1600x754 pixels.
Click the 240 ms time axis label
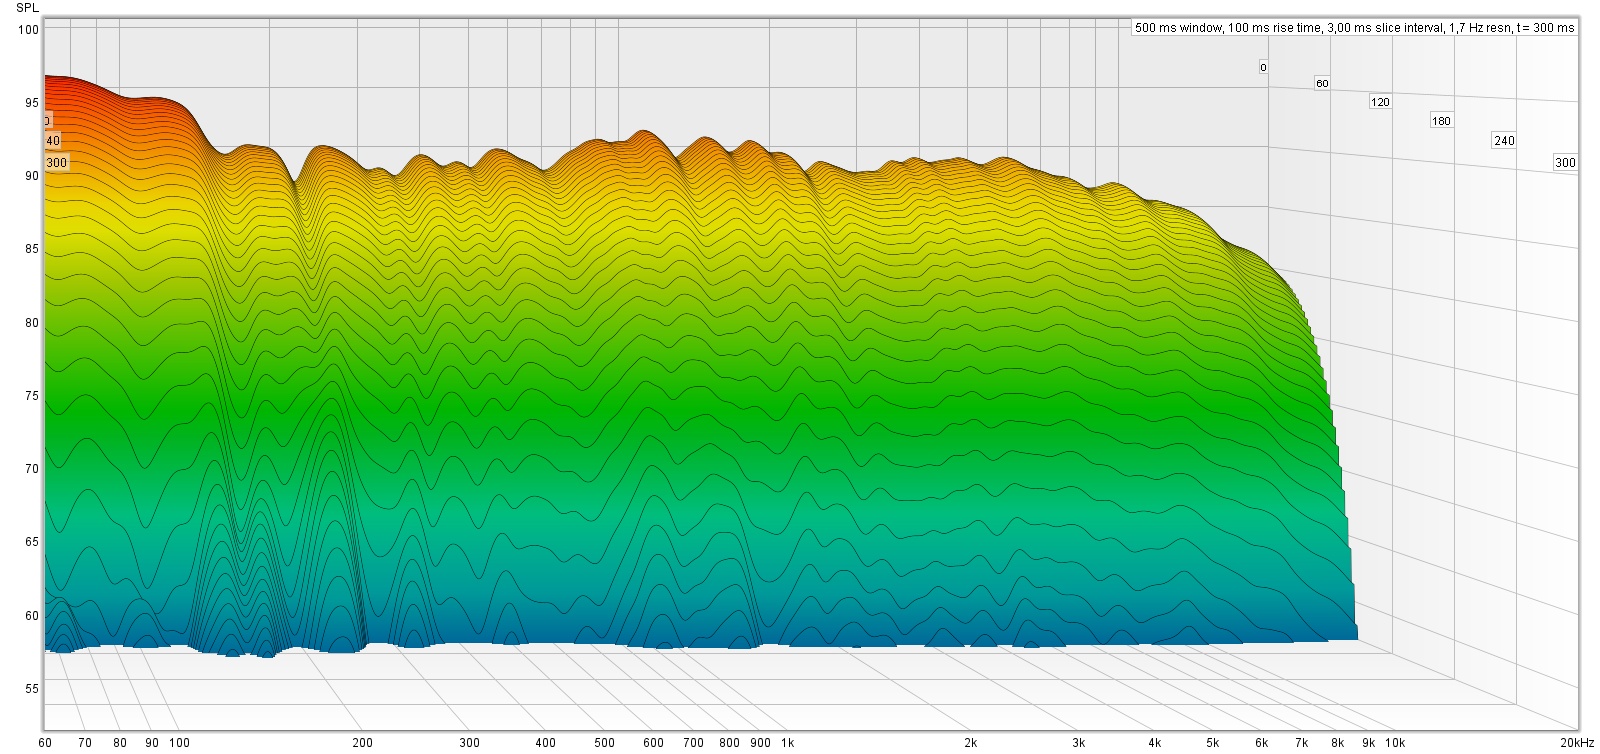[1504, 141]
